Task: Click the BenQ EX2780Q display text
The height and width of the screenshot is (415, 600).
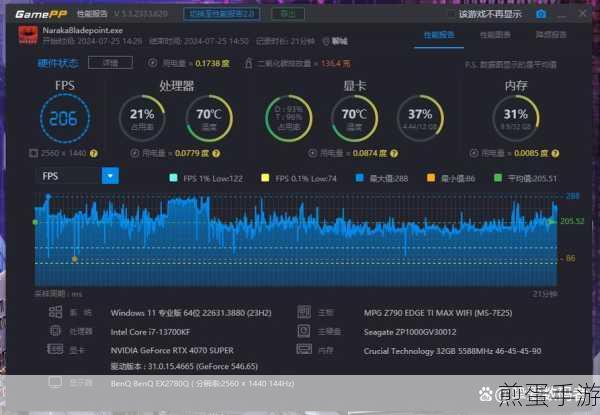Action: click(x=202, y=383)
